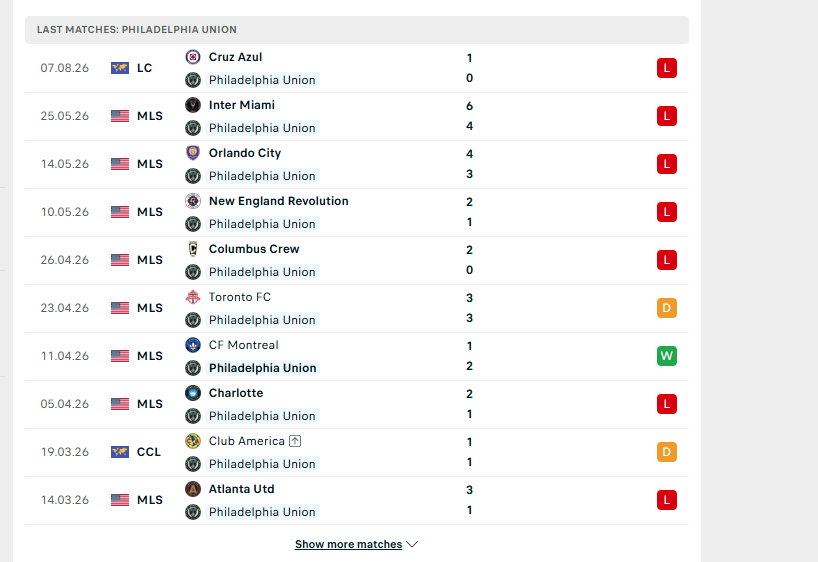Open the L badge for Cruz Azul match
The width and height of the screenshot is (818, 562).
[667, 68]
